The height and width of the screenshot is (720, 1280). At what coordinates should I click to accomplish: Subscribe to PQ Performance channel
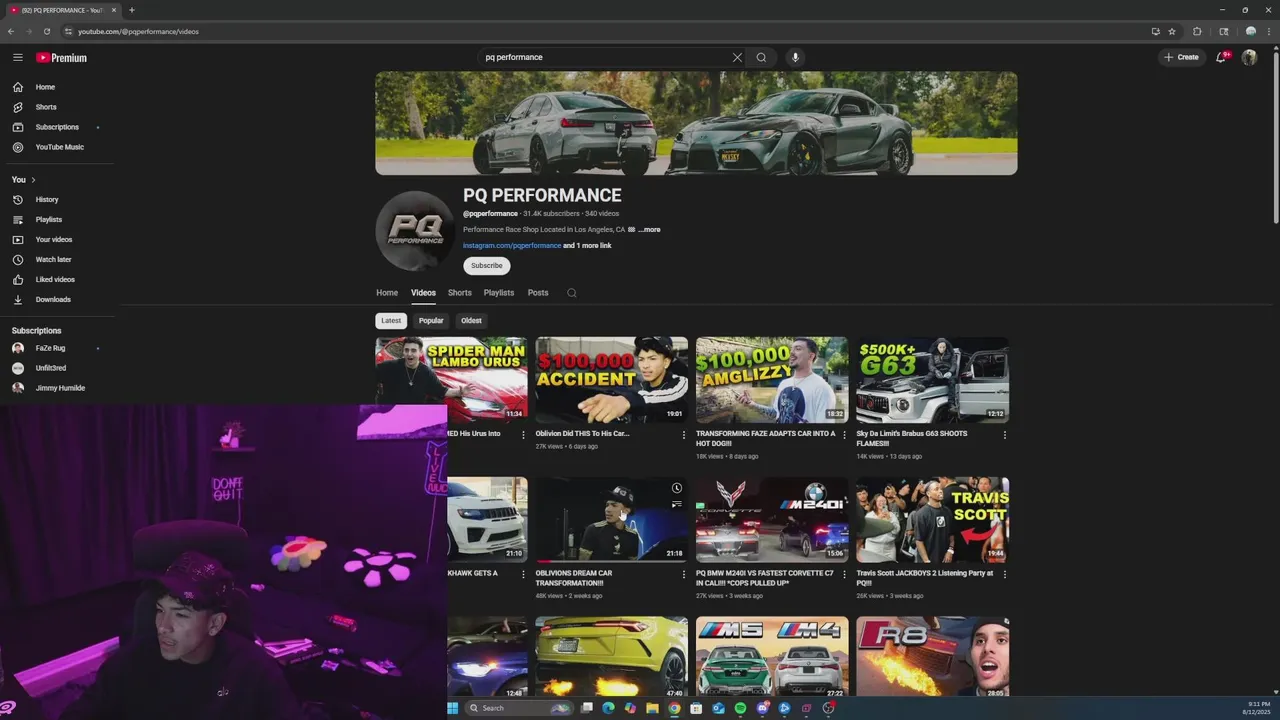click(487, 266)
